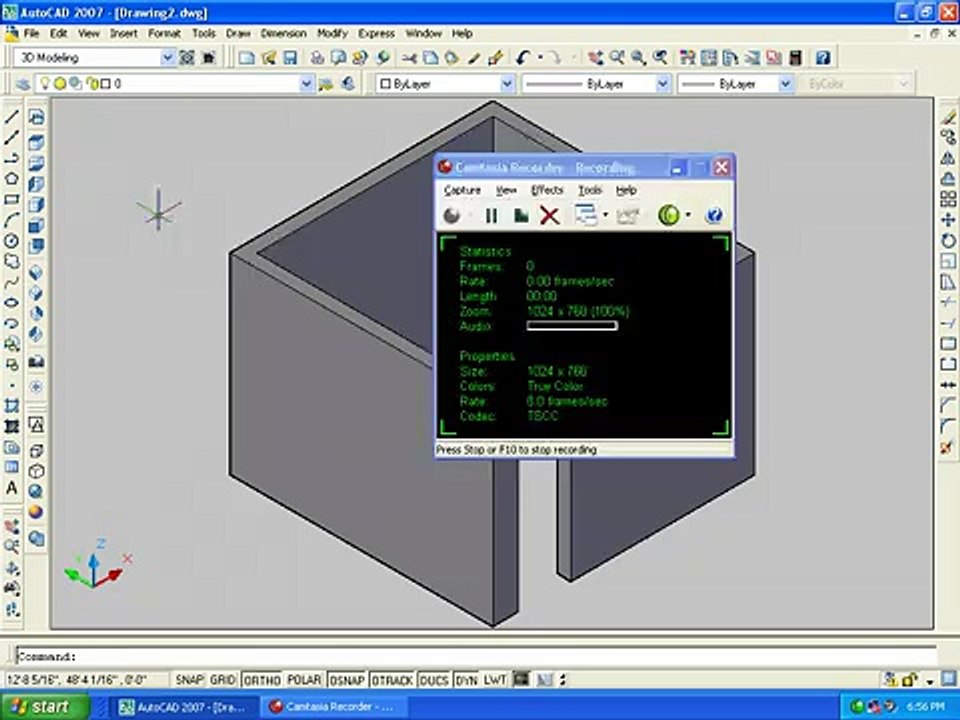Open the Dimension menu
Image resolution: width=960 pixels, height=720 pixels.
[283, 34]
